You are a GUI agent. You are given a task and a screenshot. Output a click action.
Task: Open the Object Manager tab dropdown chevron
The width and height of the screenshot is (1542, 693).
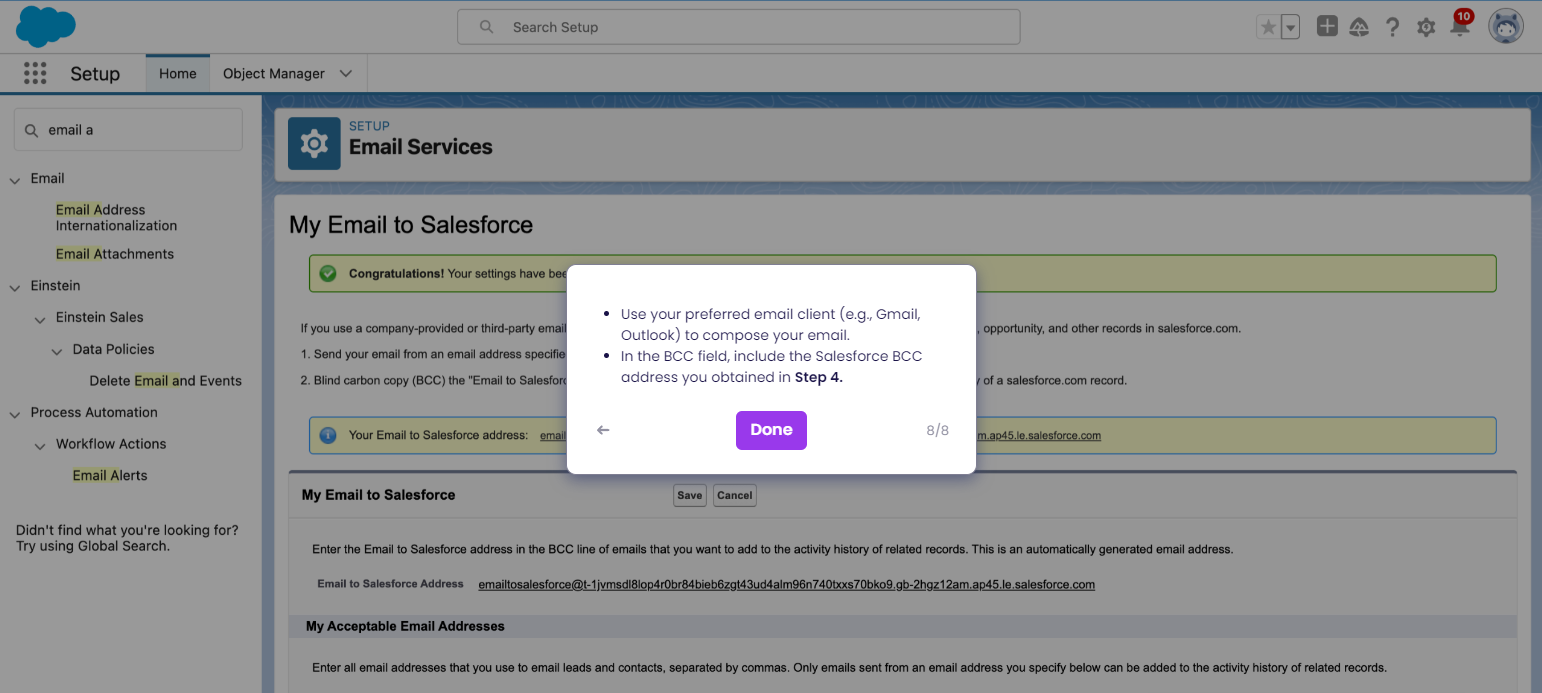346,74
